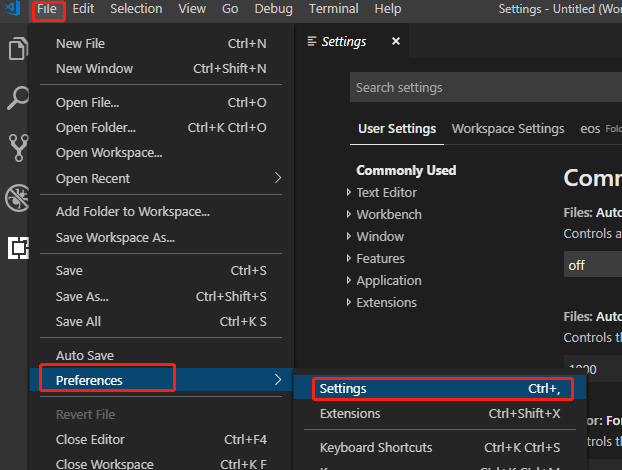Click the VS Code logo icon
622x470 pixels.
click(x=13, y=8)
